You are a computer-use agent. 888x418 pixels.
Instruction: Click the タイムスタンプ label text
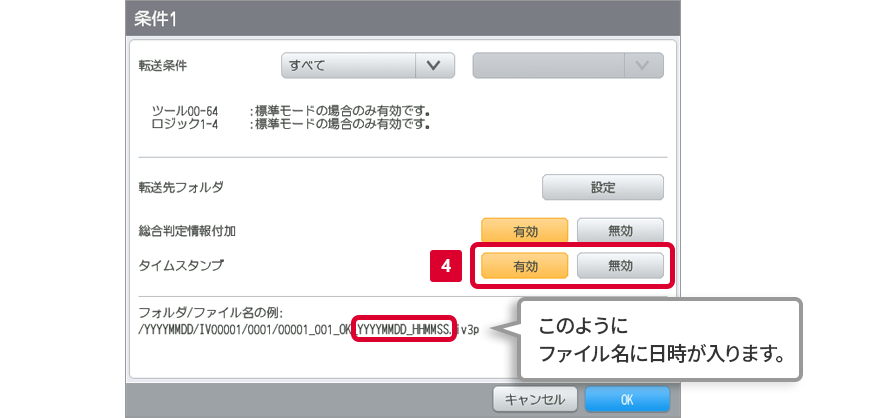coord(182,266)
